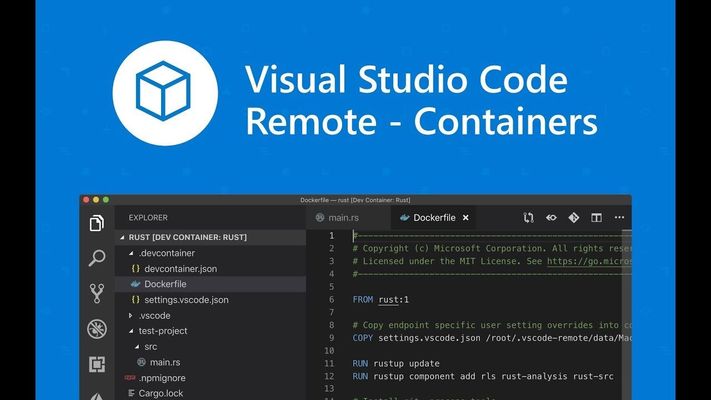The height and width of the screenshot is (400, 711).
Task: Click the braces icon beside devcontainer.json
Action: pyautogui.click(x=135, y=268)
